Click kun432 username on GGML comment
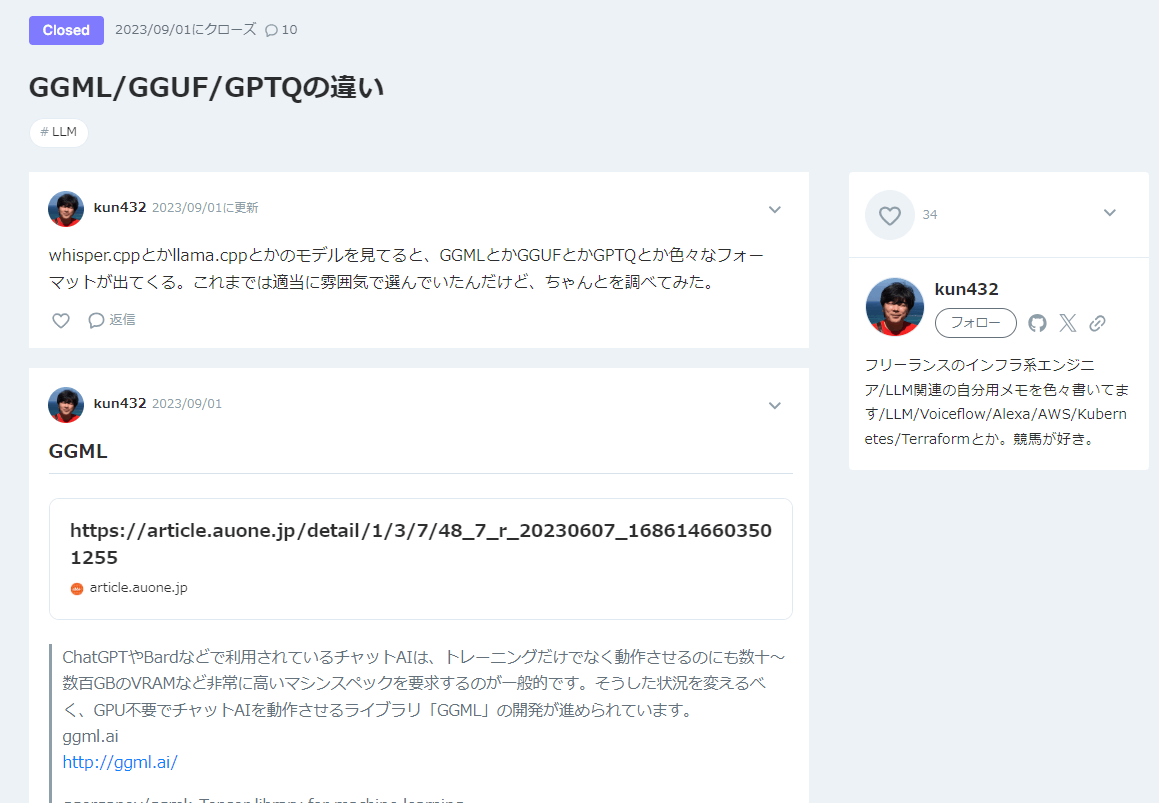1159x803 pixels. 120,404
